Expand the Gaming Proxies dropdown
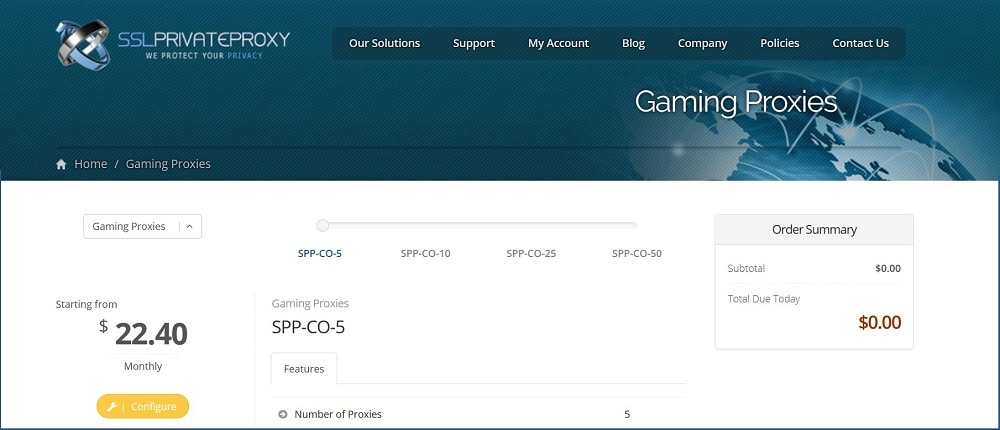The height and width of the screenshot is (430, 1000). (142, 226)
